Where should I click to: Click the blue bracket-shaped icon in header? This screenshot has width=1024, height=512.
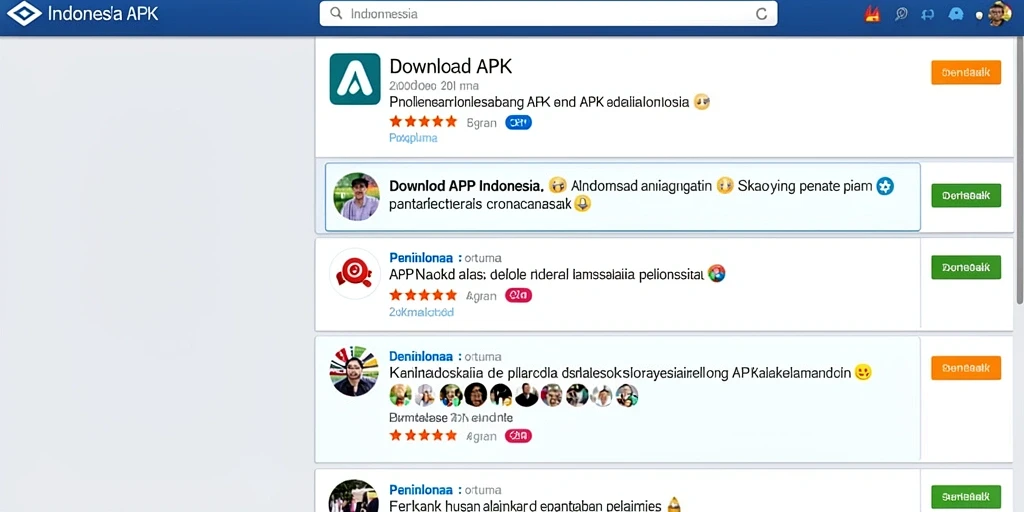point(927,14)
